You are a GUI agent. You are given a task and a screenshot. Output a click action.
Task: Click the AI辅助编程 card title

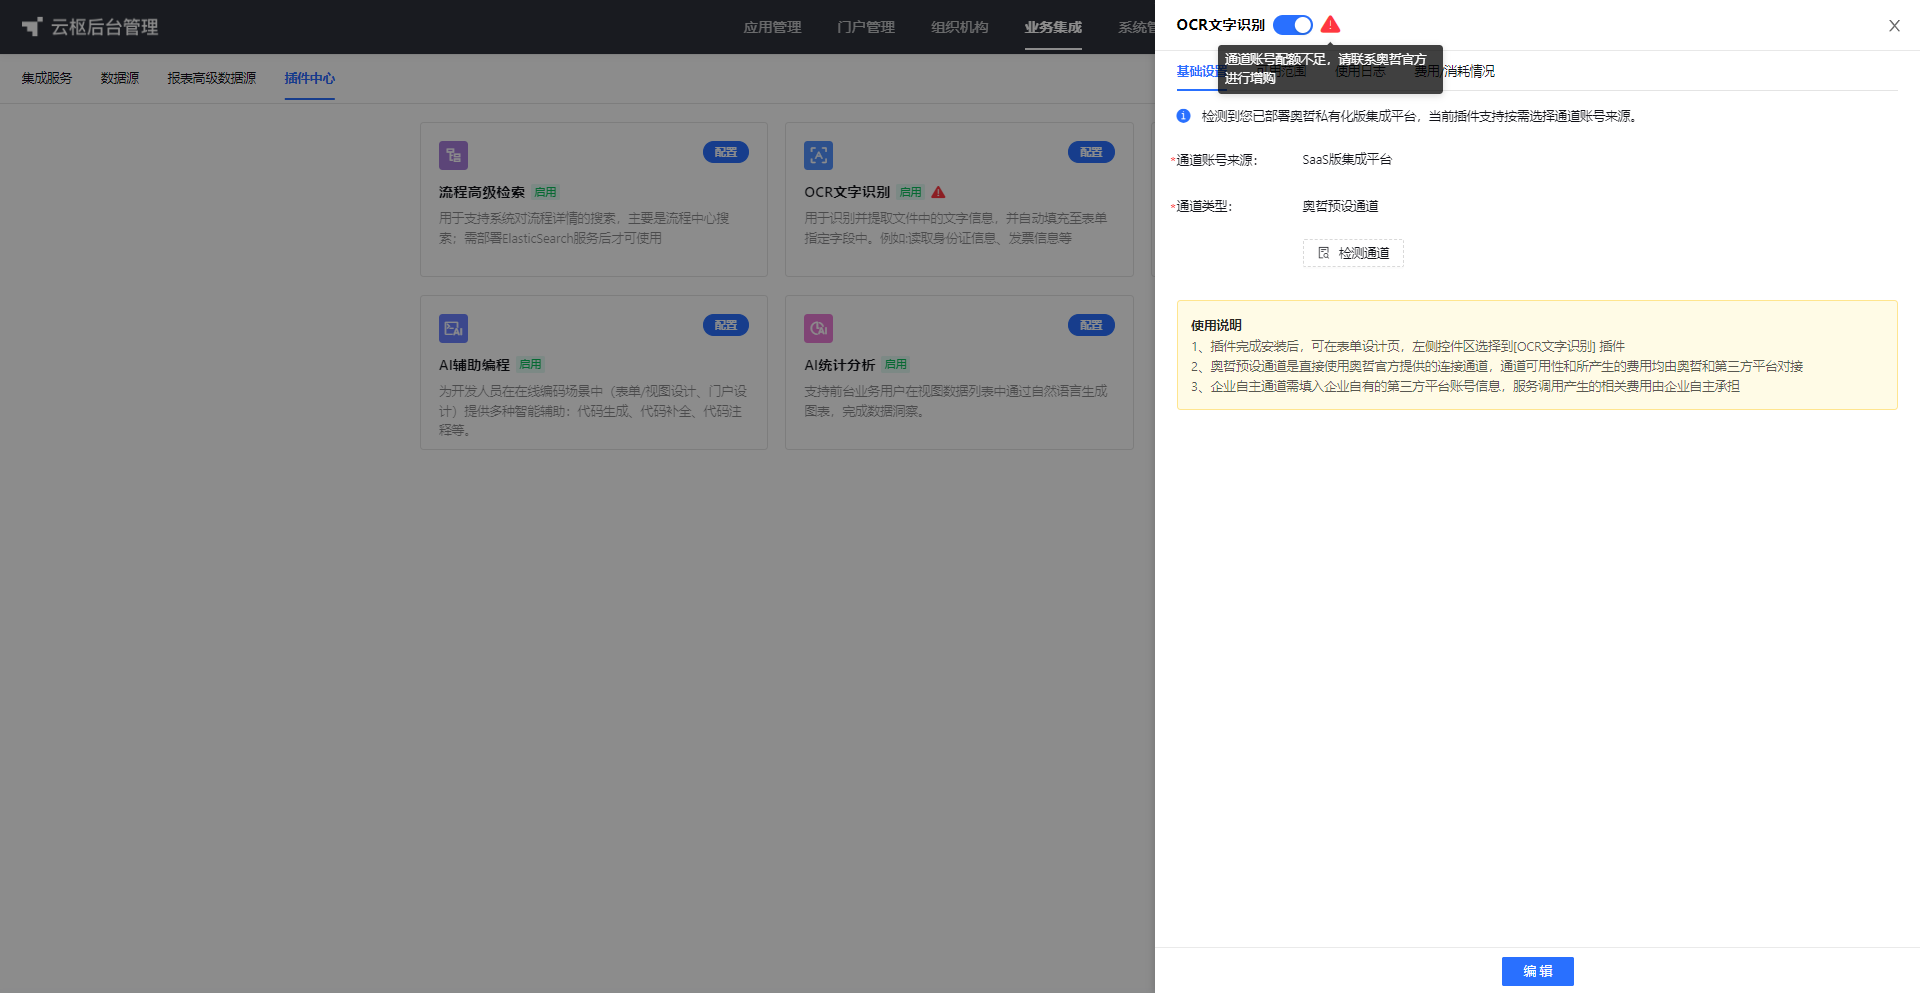tap(475, 365)
